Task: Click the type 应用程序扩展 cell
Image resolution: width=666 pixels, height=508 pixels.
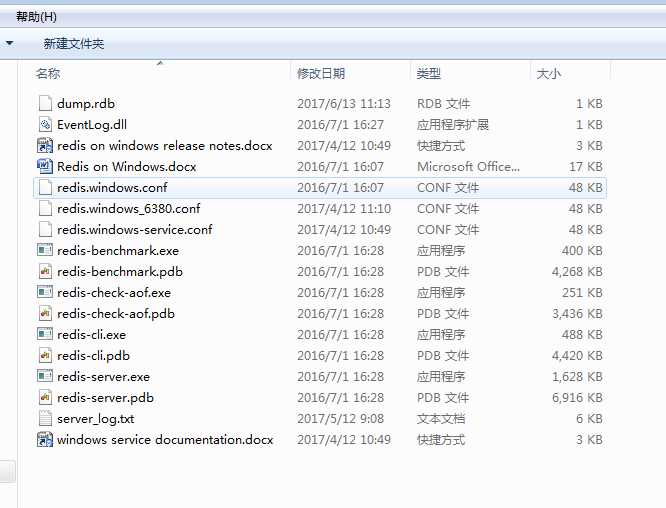Action: (x=453, y=124)
